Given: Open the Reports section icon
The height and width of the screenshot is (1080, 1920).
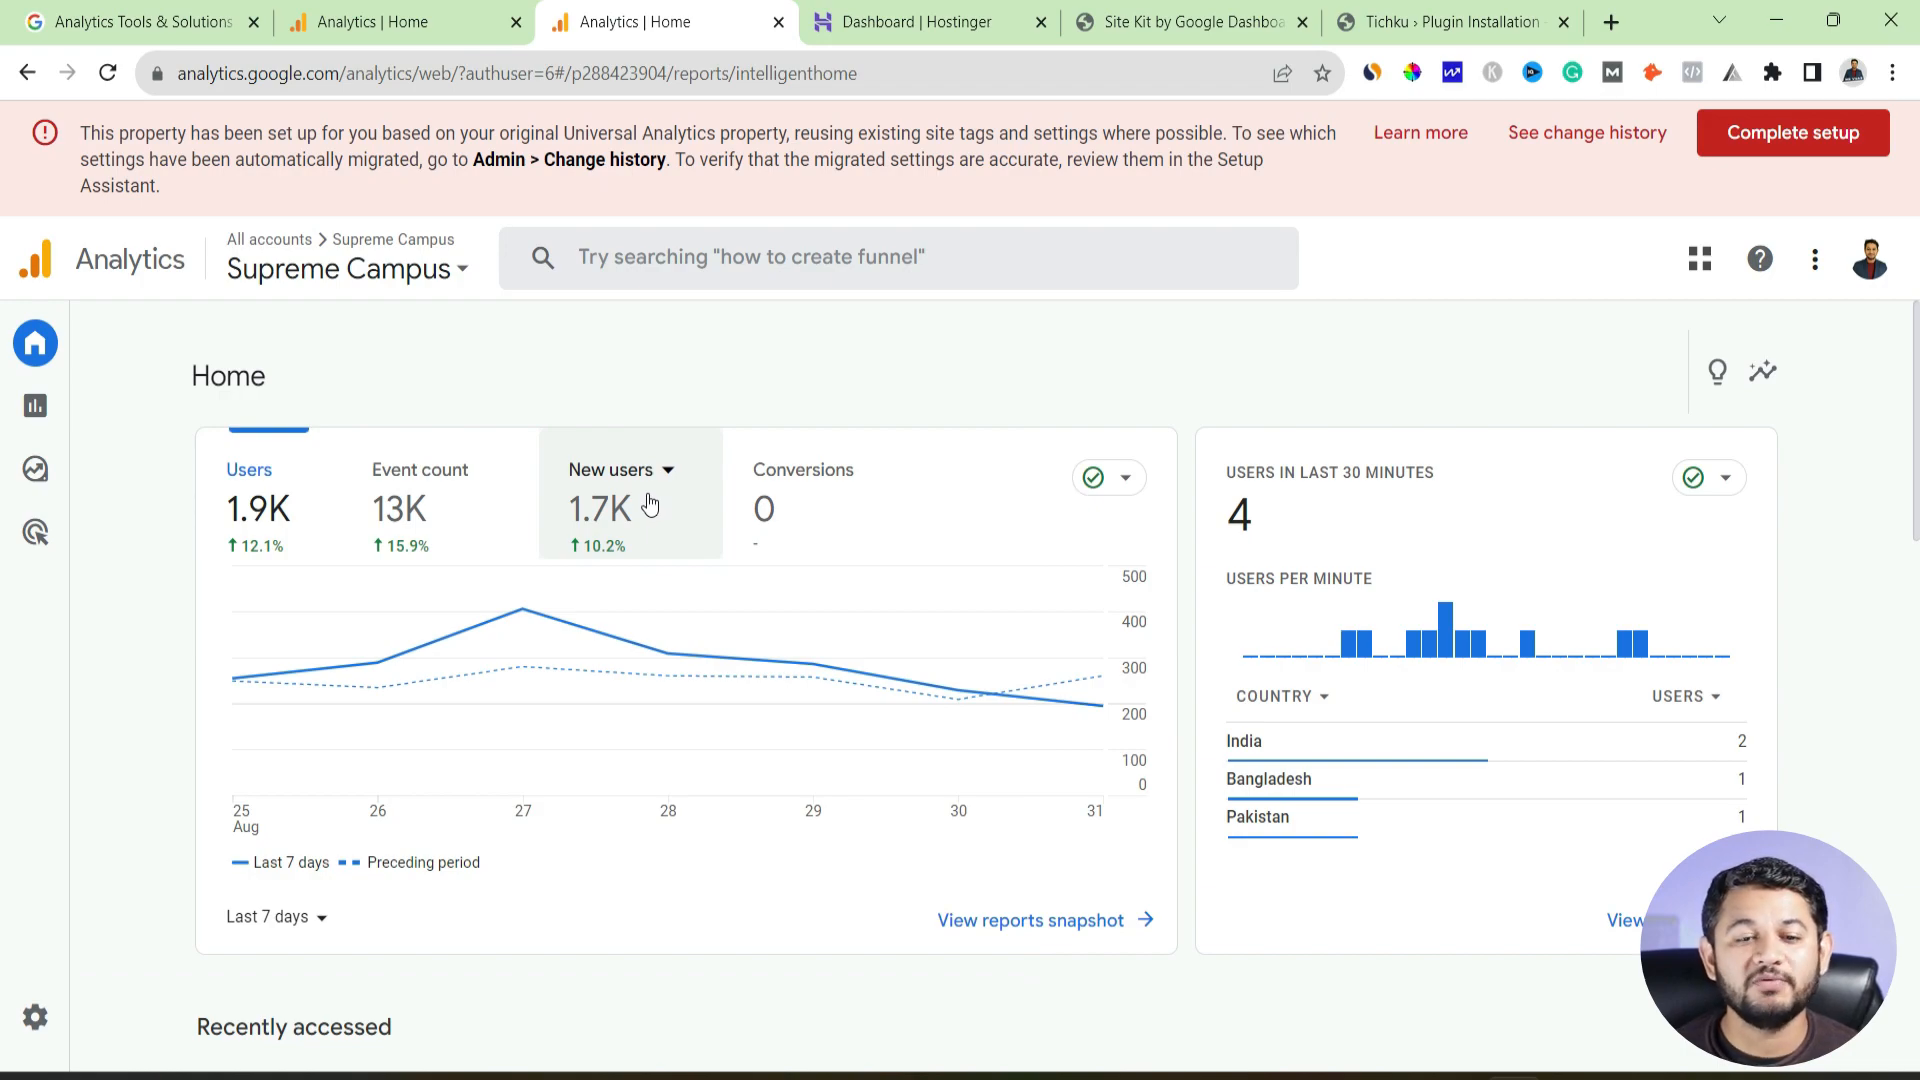Looking at the screenshot, I should pos(34,405).
